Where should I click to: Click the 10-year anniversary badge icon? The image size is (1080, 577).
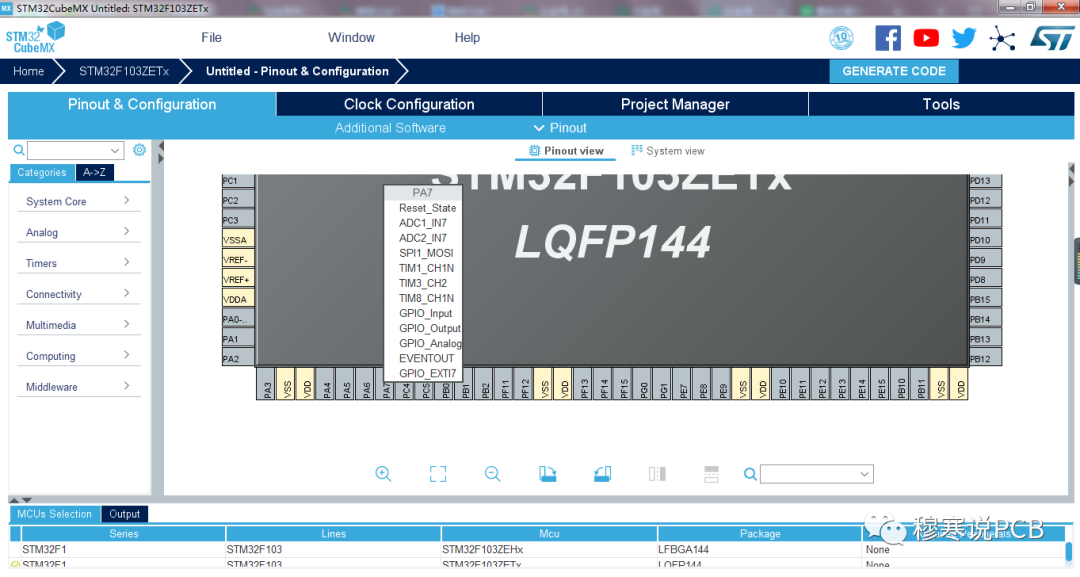[841, 38]
